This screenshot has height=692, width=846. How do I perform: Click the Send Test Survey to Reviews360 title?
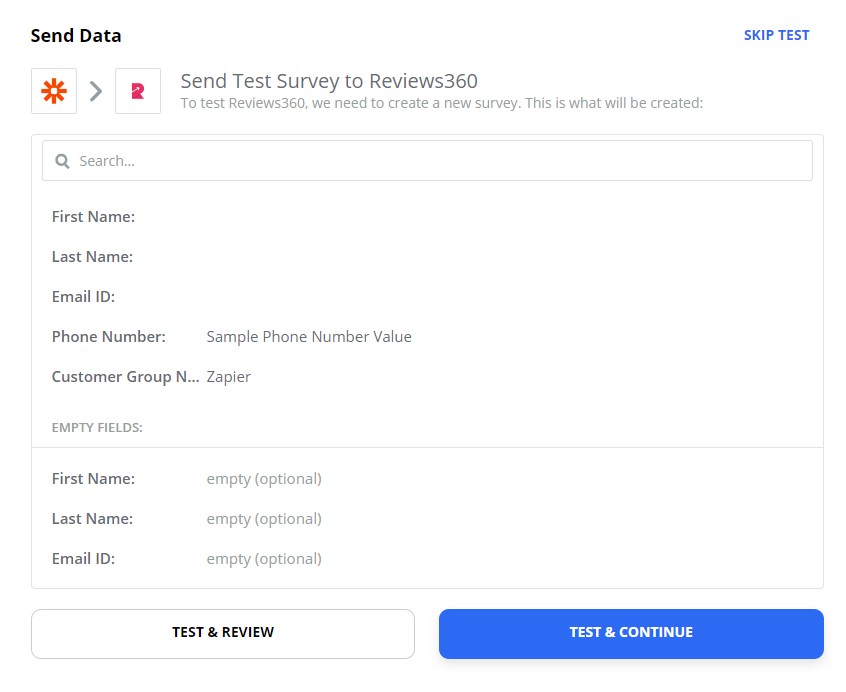click(329, 81)
